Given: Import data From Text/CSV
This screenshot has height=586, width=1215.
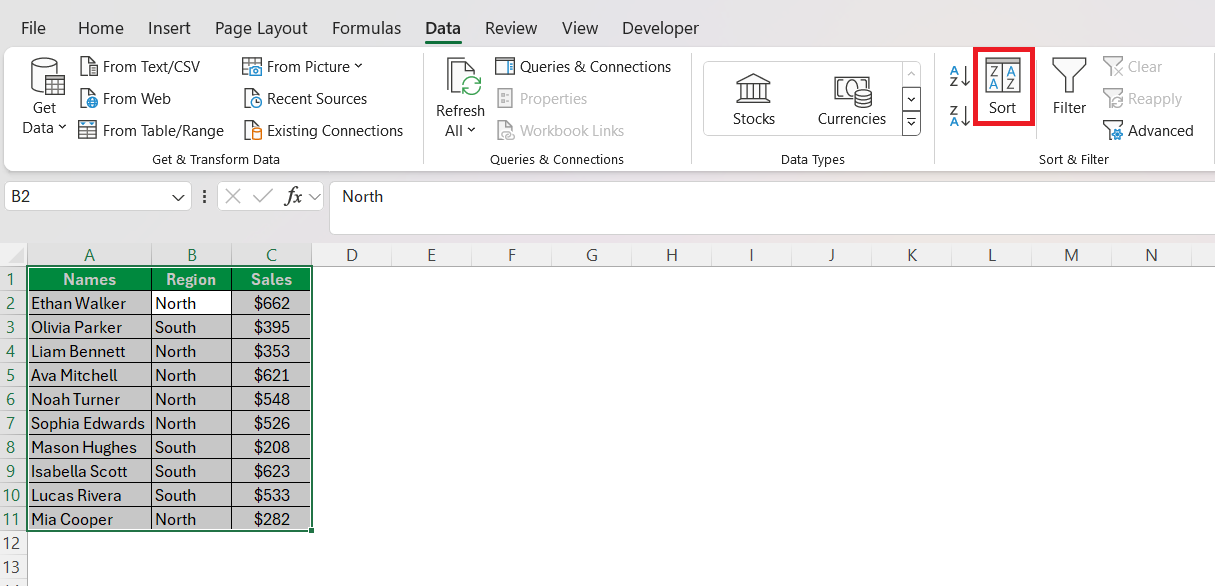Looking at the screenshot, I should (139, 67).
